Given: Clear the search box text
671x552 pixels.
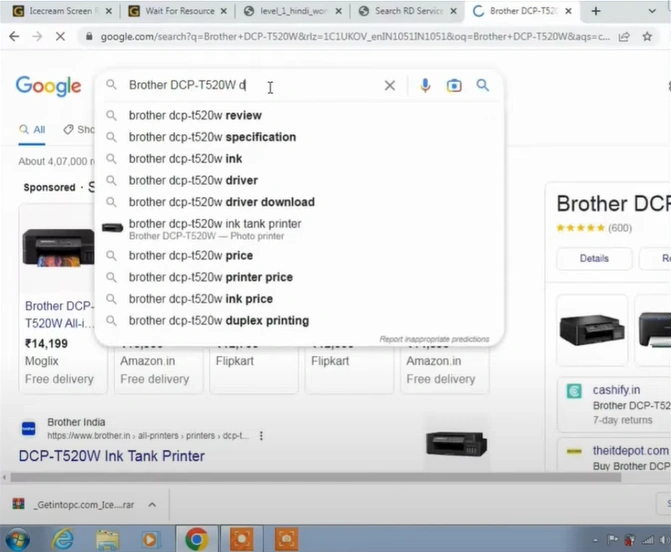Looking at the screenshot, I should (390, 86).
